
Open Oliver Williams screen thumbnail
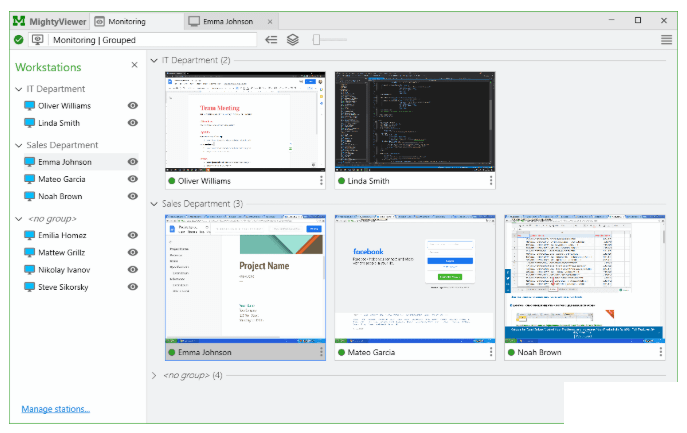(245, 122)
